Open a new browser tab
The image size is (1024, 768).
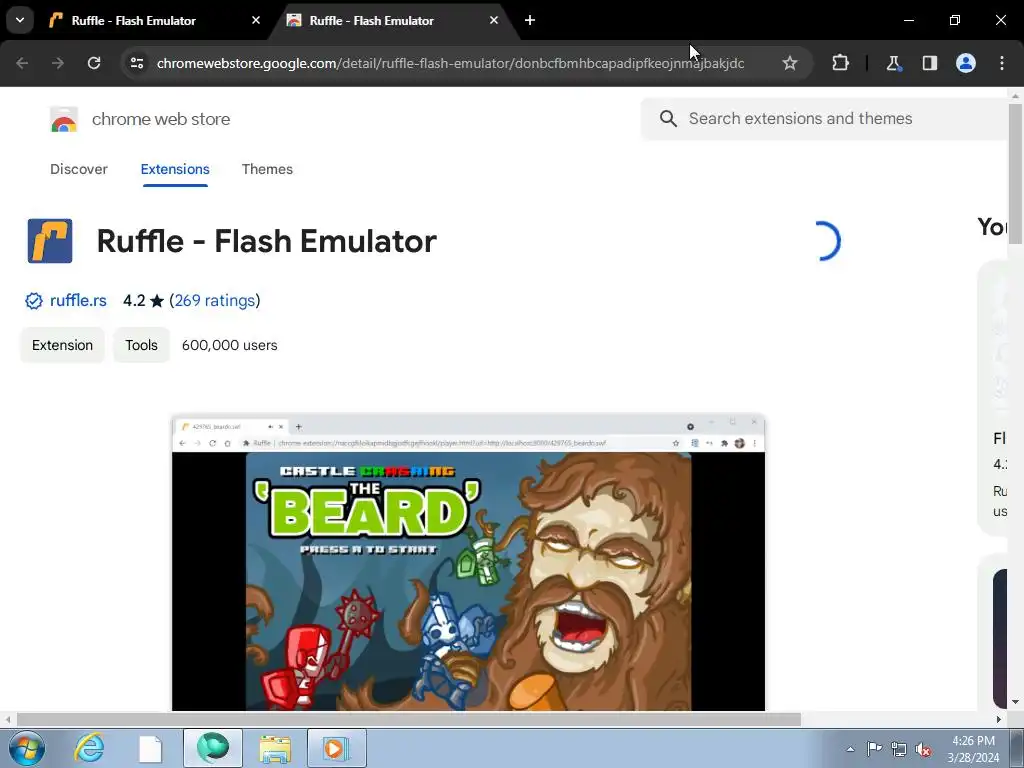[530, 20]
